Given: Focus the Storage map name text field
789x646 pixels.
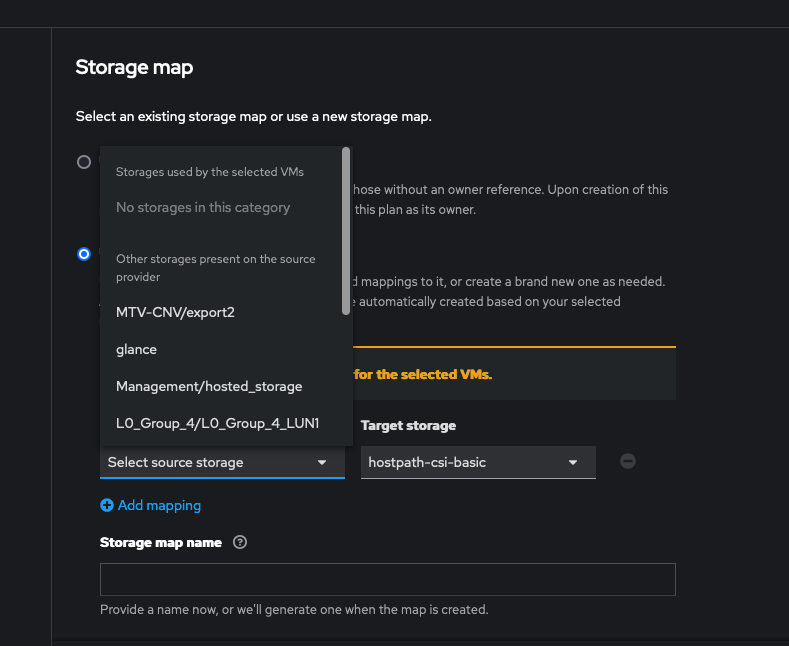Looking at the screenshot, I should [387, 580].
